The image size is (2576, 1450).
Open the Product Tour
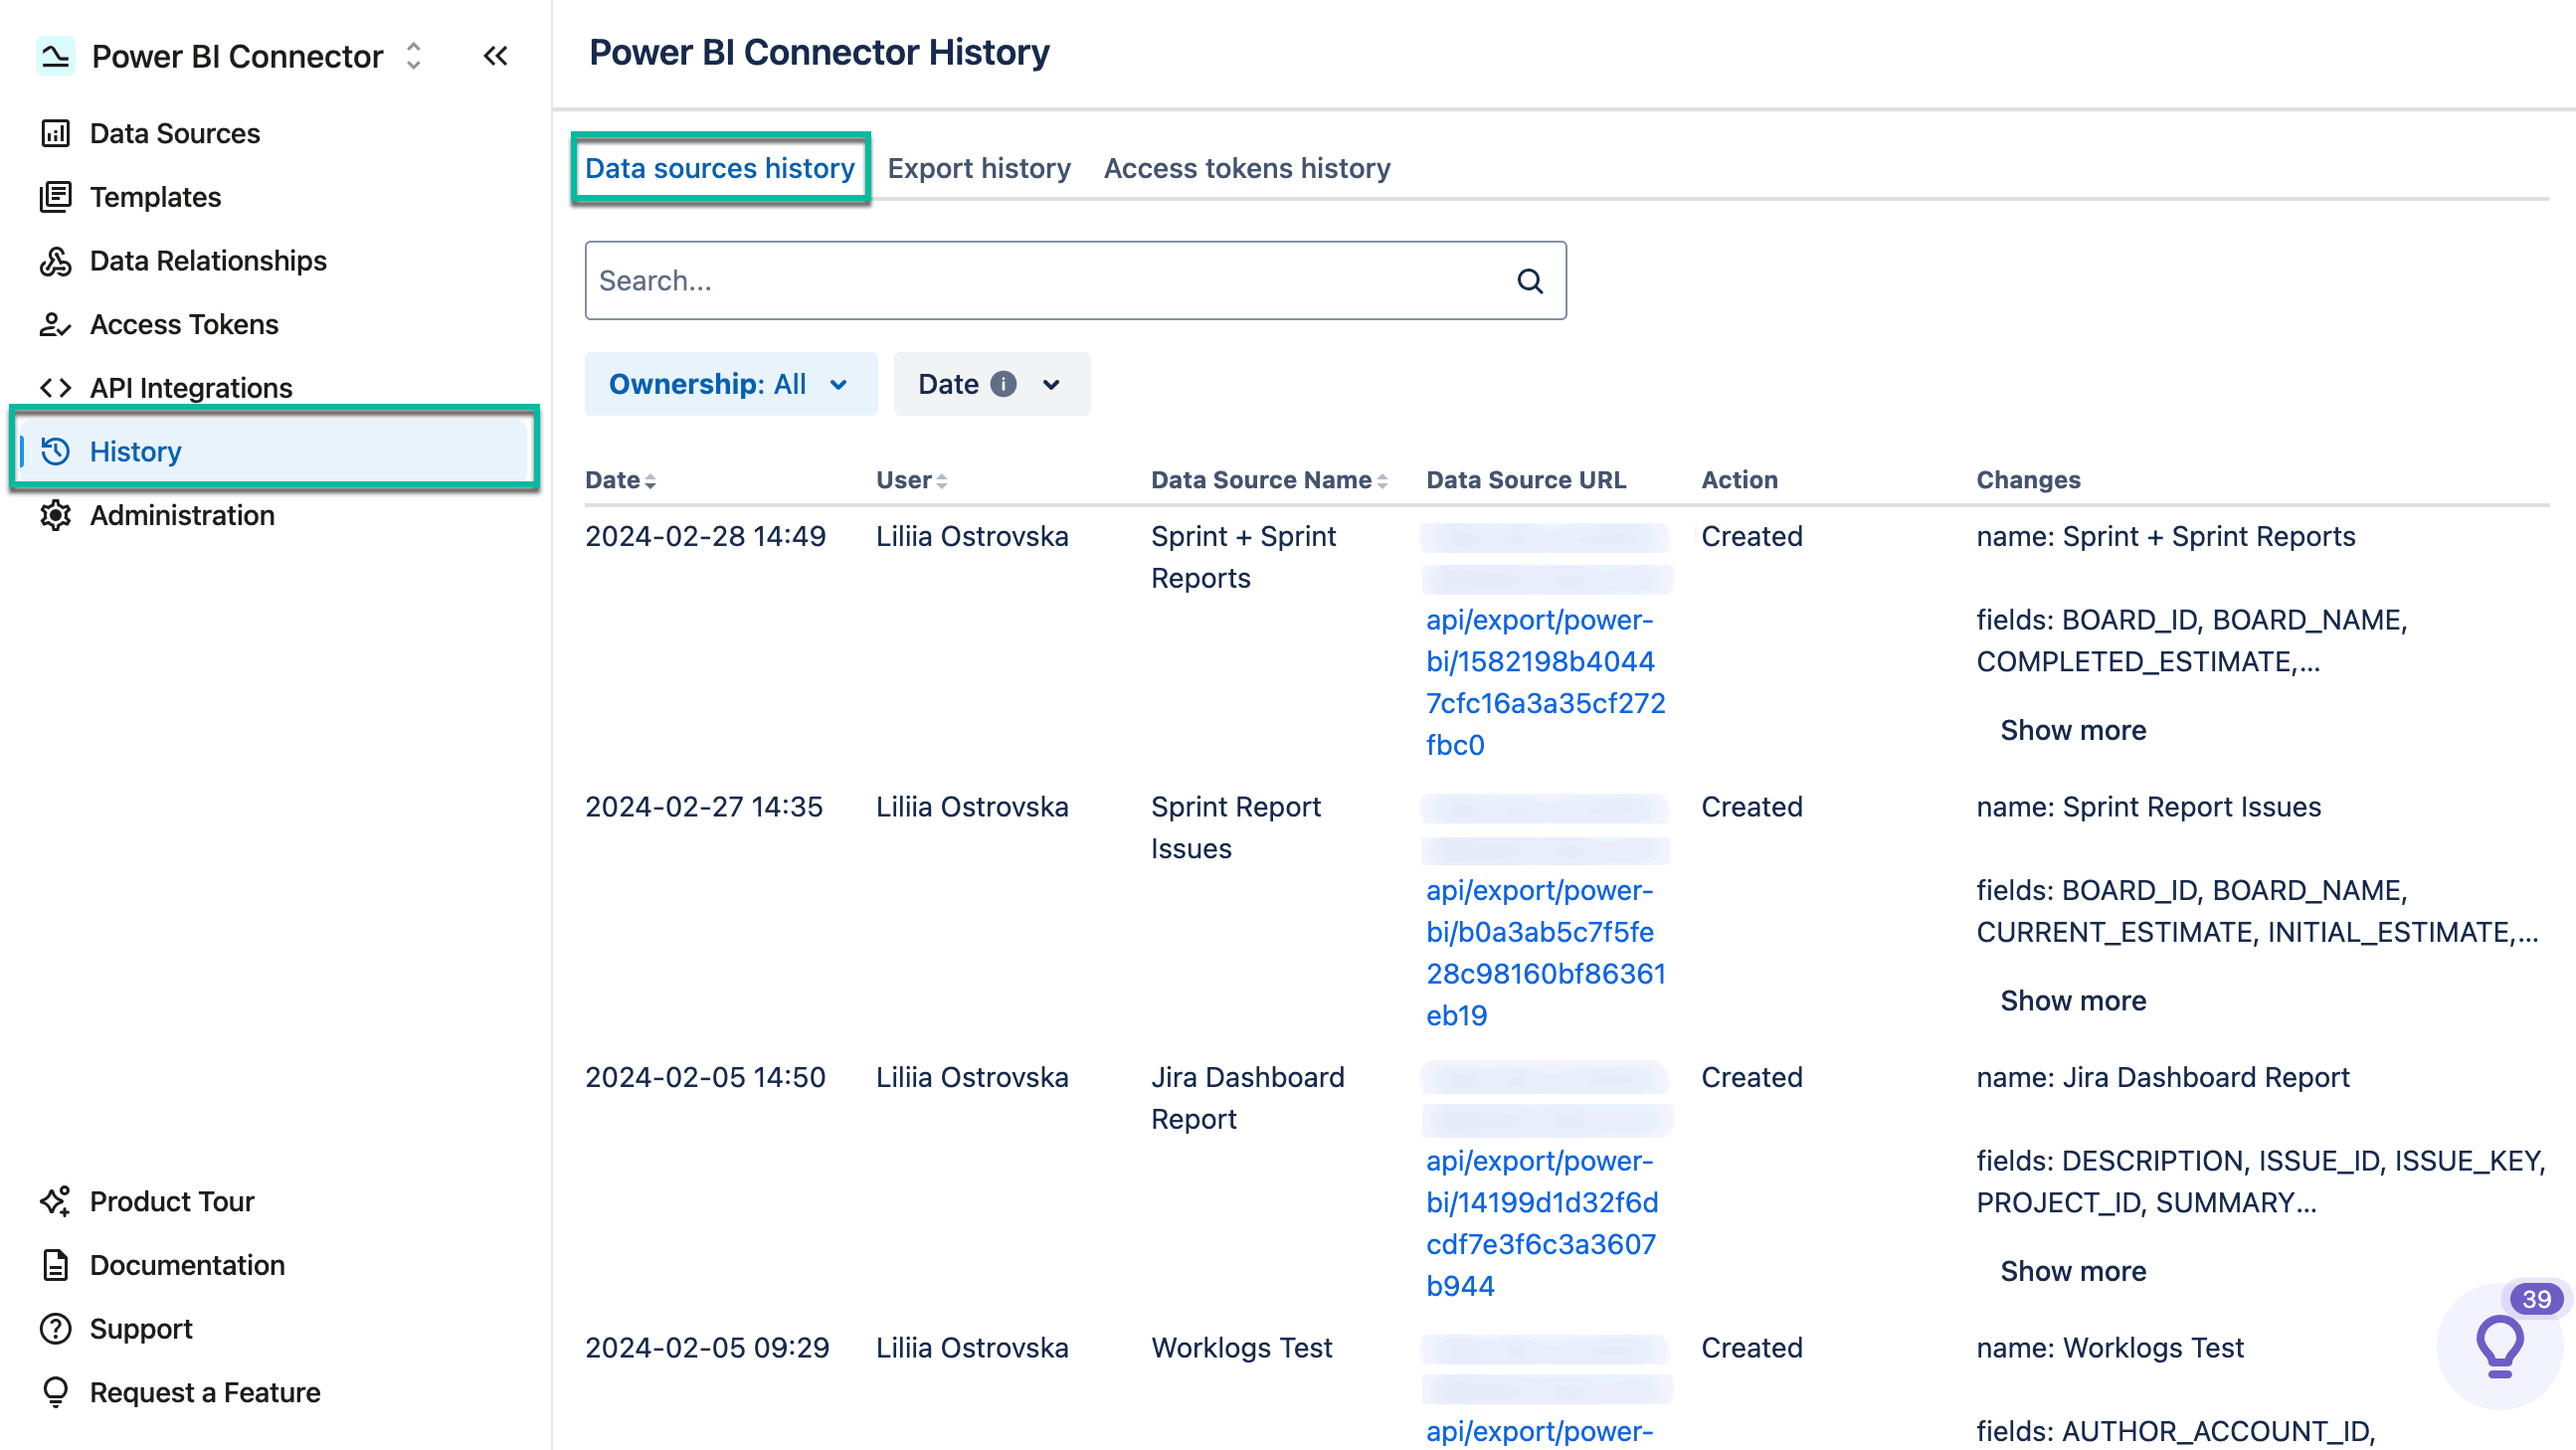(171, 1201)
